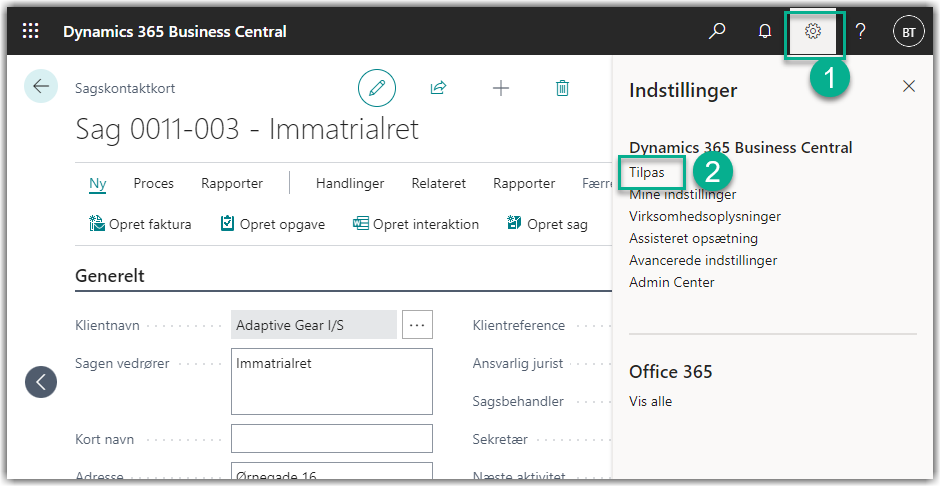Click the Vis alle link under Office 365
The image size is (941, 487).
tap(651, 401)
